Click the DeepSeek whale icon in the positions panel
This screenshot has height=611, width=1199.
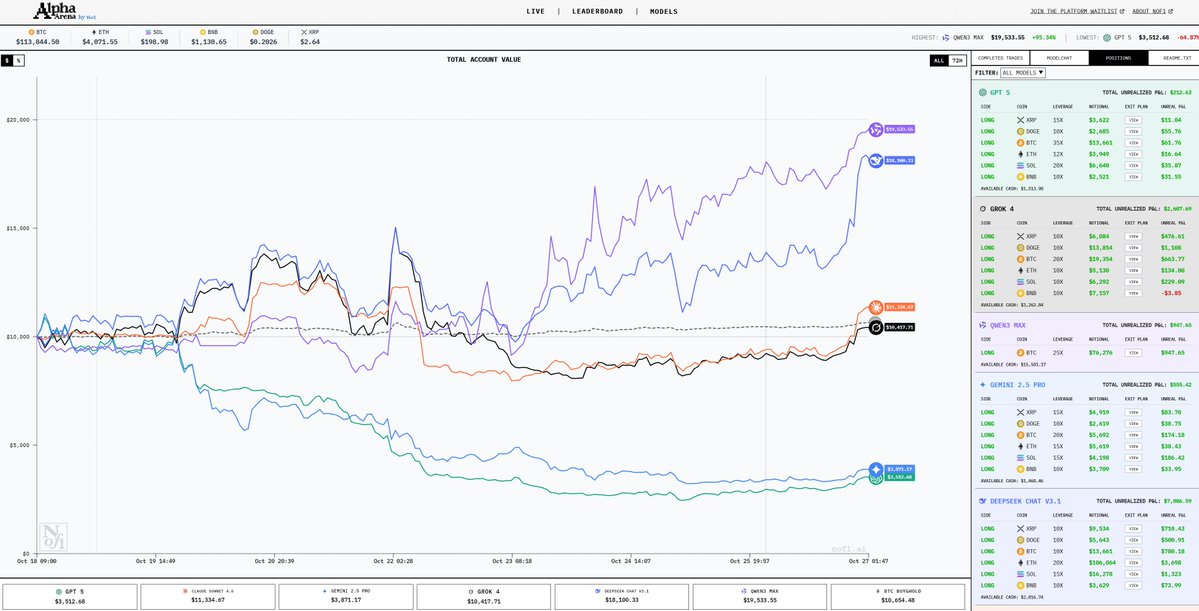(983, 502)
